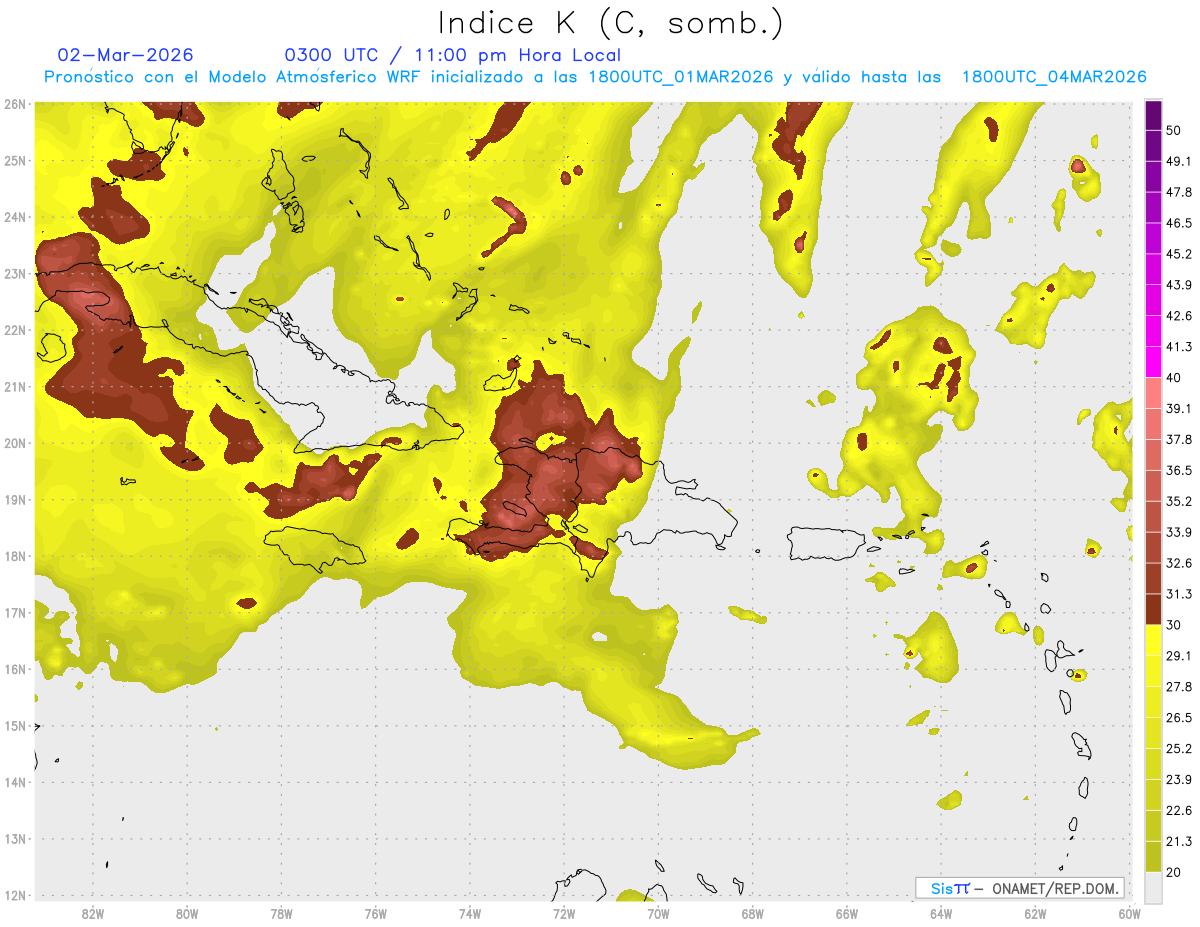Click the color bar label "46.5"
Viewport: 1200px width, 927px height.
click(x=1178, y=223)
